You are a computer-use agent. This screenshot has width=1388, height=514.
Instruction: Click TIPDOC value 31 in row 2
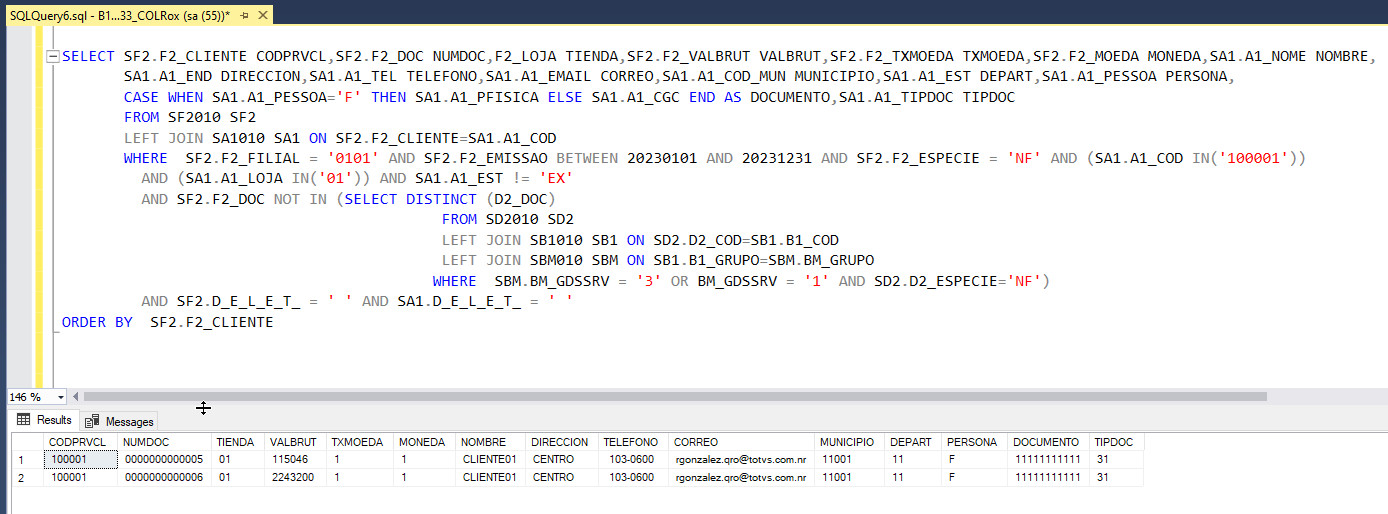coord(1117,478)
